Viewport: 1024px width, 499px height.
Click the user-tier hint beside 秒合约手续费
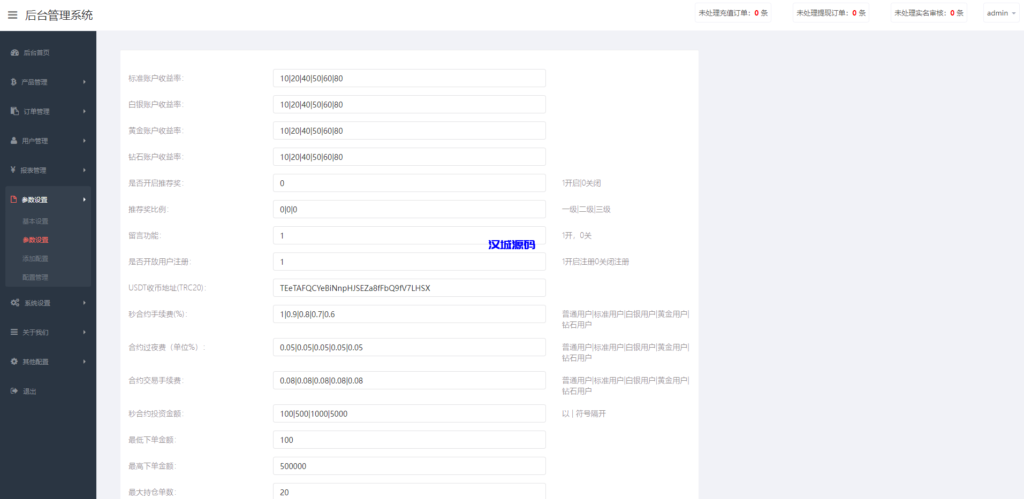click(x=625, y=319)
